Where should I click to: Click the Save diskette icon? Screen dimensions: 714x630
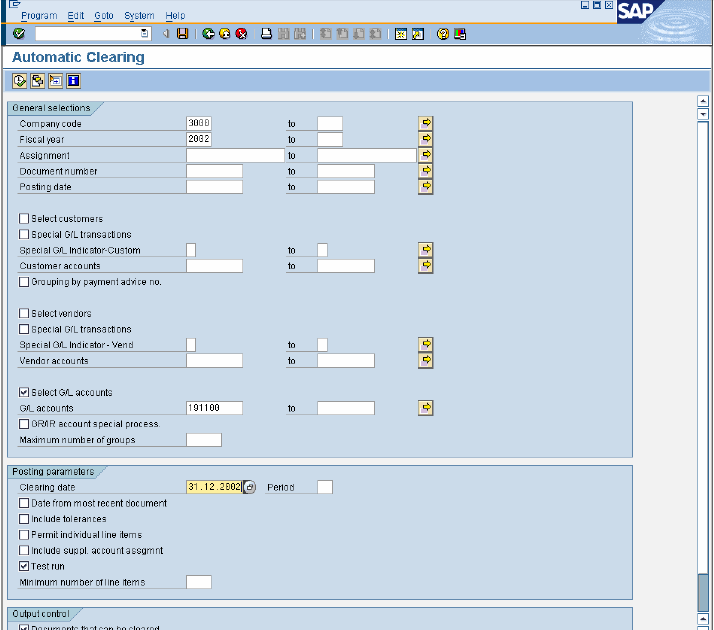pyautogui.click(x=183, y=34)
